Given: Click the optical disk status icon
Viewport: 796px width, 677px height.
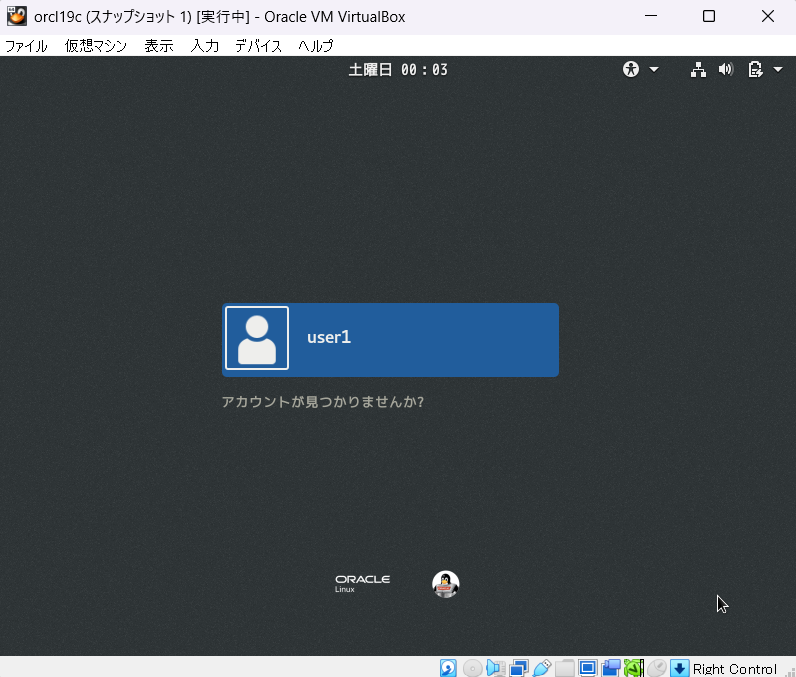Looking at the screenshot, I should pyautogui.click(x=472, y=668).
